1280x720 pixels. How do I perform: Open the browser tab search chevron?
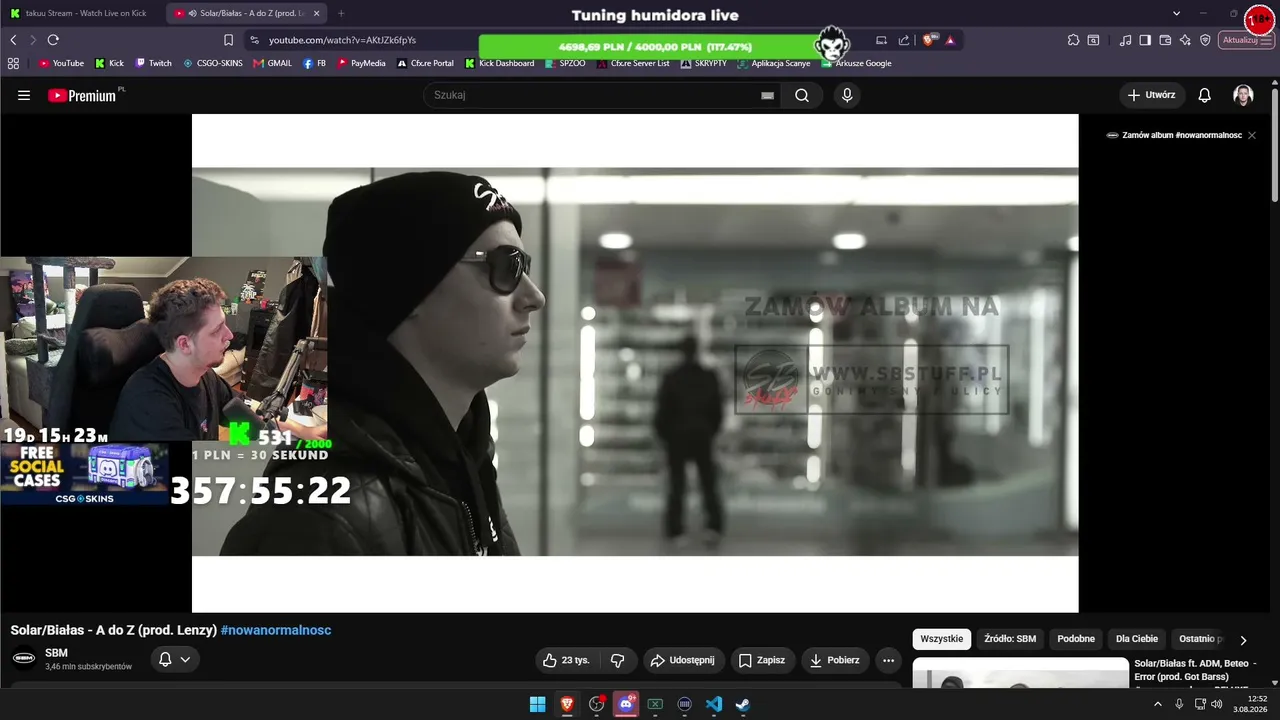(x=1176, y=13)
